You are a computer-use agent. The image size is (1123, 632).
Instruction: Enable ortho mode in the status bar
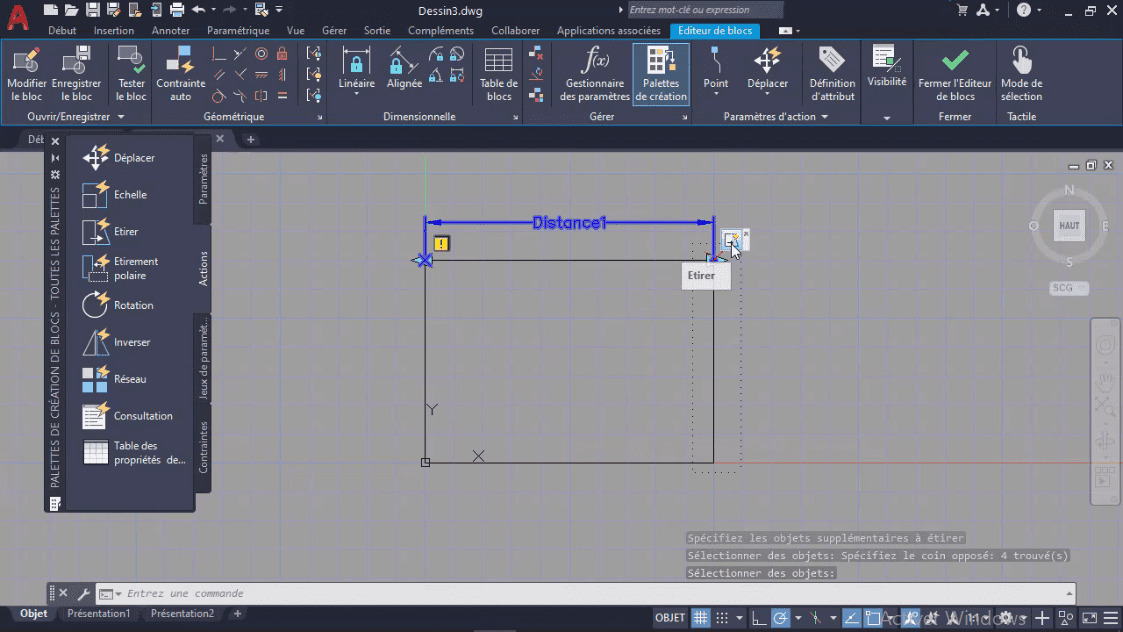pos(757,617)
